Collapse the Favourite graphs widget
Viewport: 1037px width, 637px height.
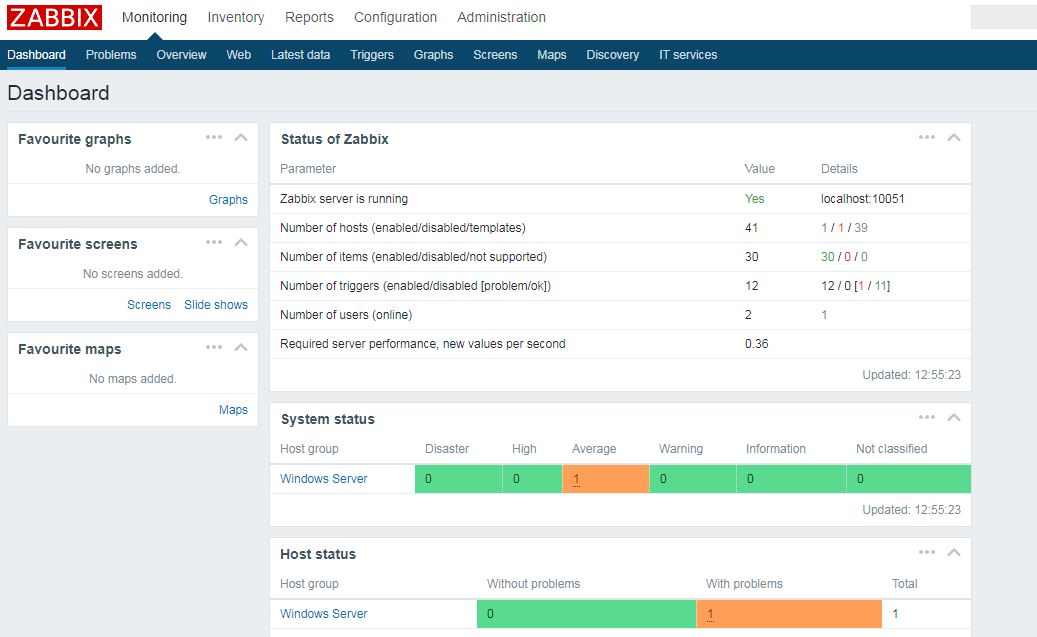(x=241, y=138)
